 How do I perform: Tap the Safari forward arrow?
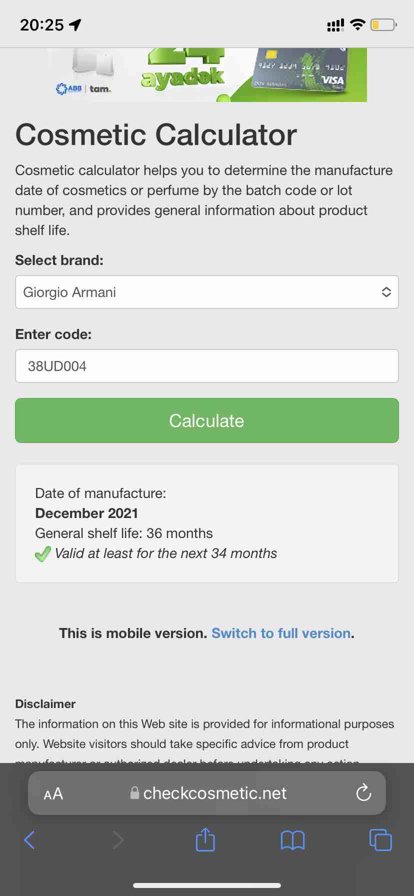click(x=118, y=840)
